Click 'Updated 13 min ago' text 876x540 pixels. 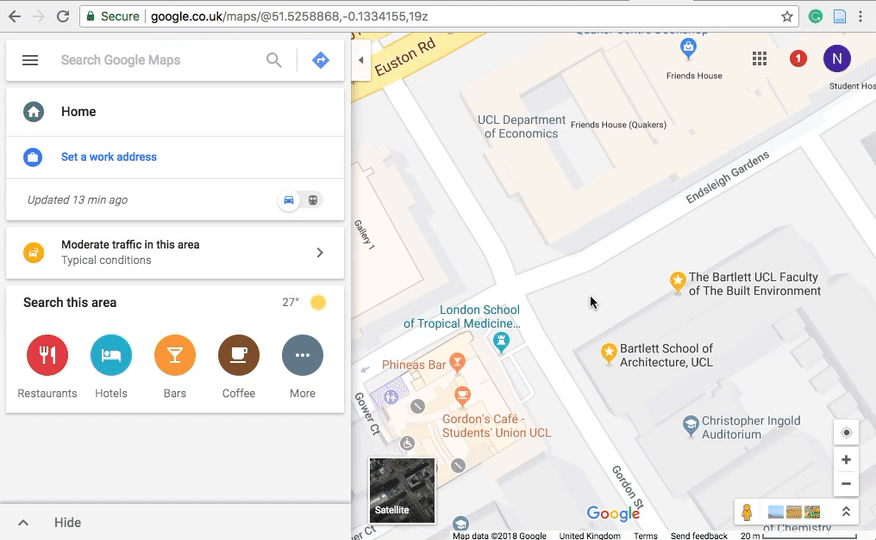(77, 200)
